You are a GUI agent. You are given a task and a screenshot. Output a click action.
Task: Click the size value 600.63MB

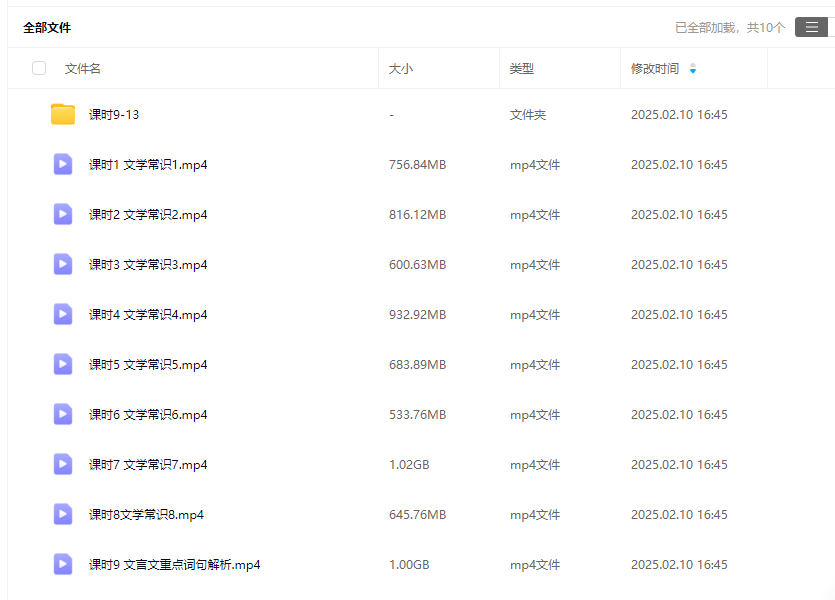tap(418, 265)
